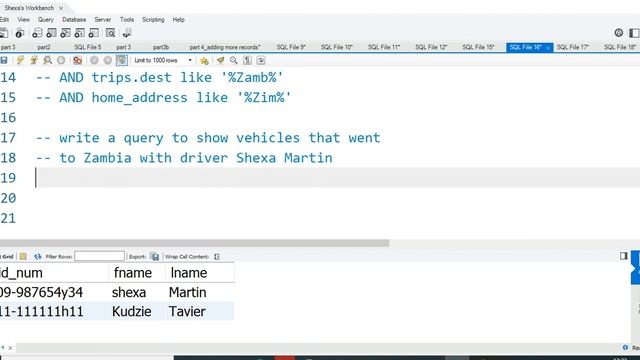Open the search table data tool
The image size is (640, 360).
pyautogui.click(x=111, y=33)
